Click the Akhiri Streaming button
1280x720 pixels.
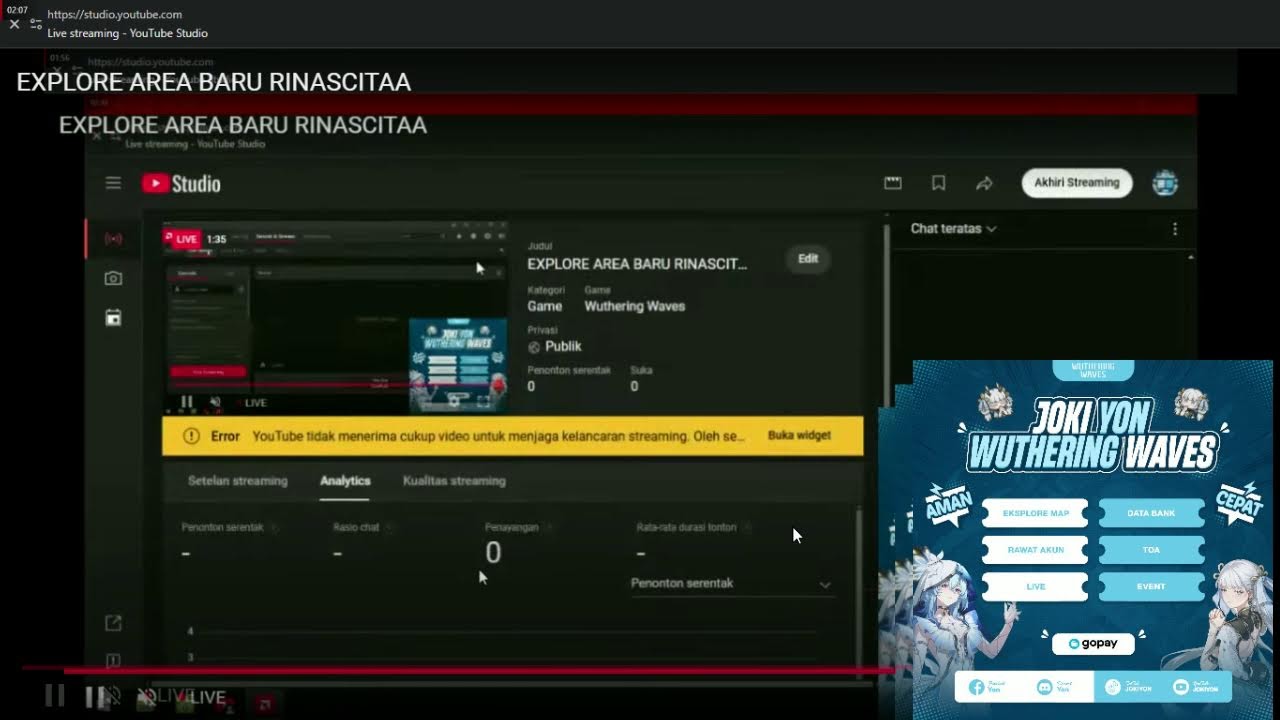1077,183
